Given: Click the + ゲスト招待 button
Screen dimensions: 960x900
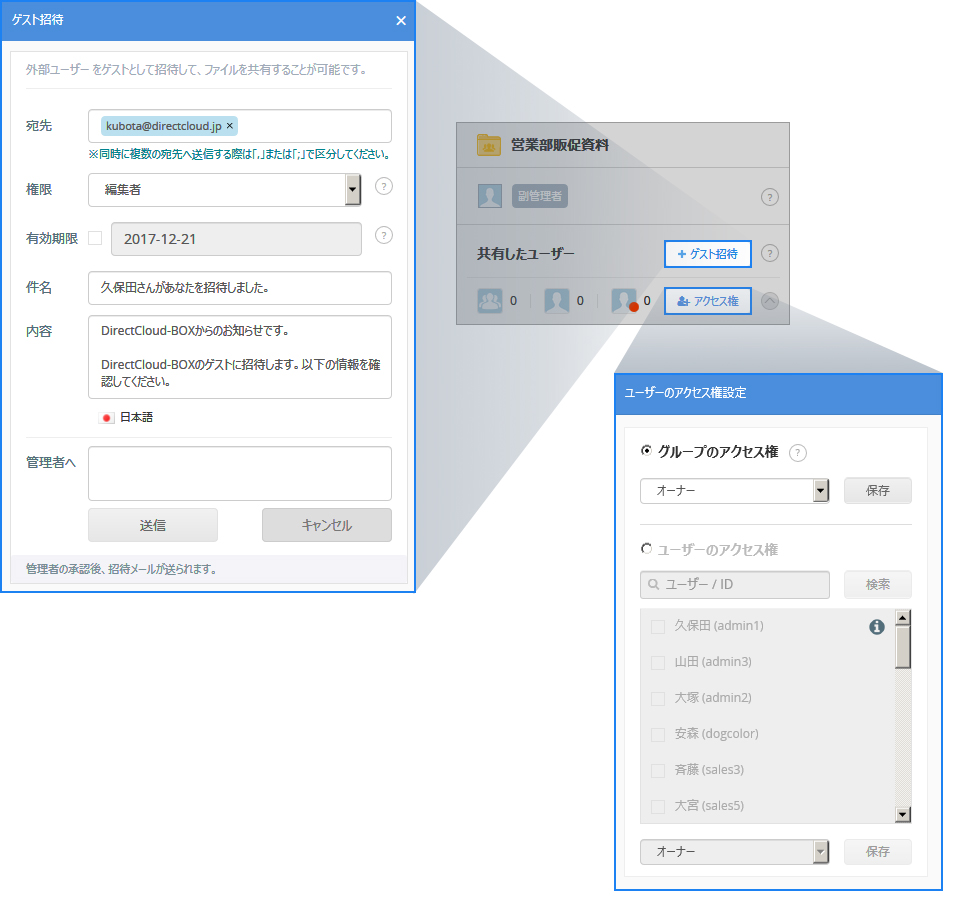Looking at the screenshot, I should 707,254.
